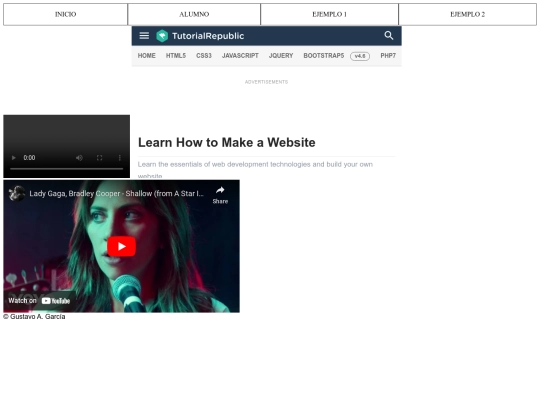This screenshot has width=540, height=405.
Task: Click the v4.6 version badge
Action: 360,56
